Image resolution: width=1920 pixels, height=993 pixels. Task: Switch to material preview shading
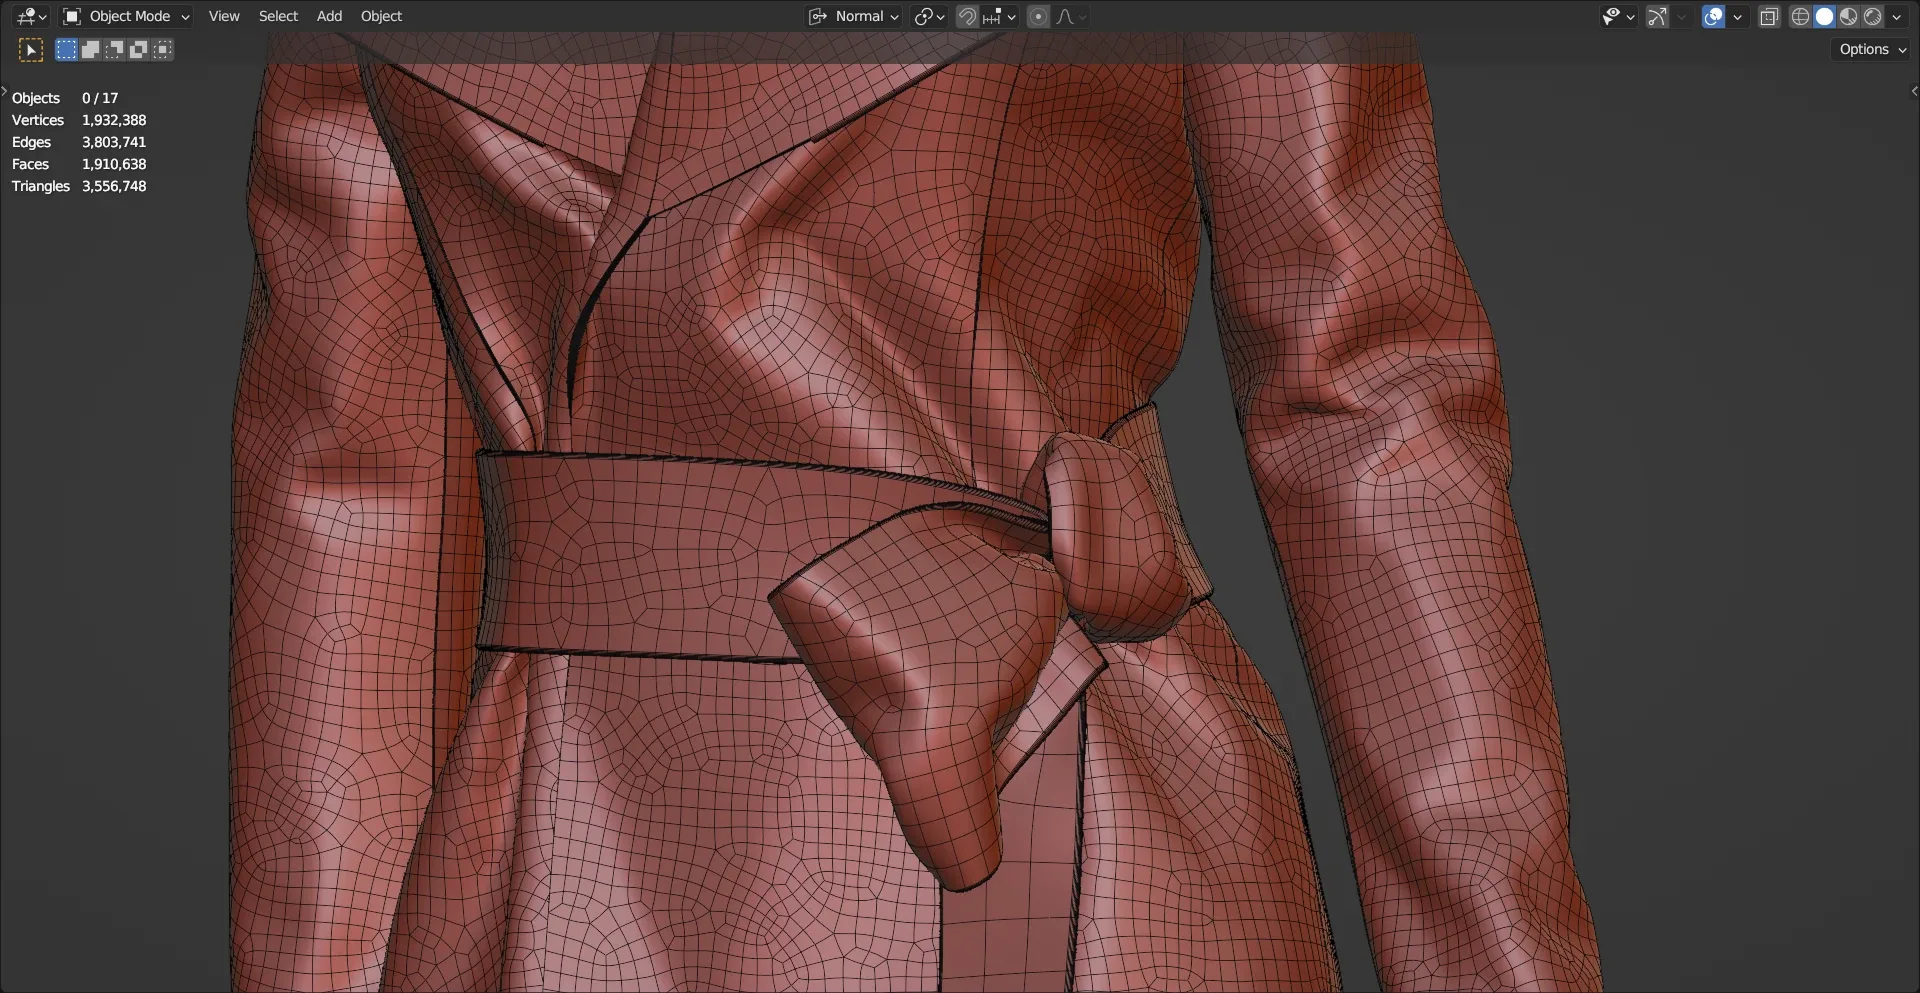click(1848, 16)
